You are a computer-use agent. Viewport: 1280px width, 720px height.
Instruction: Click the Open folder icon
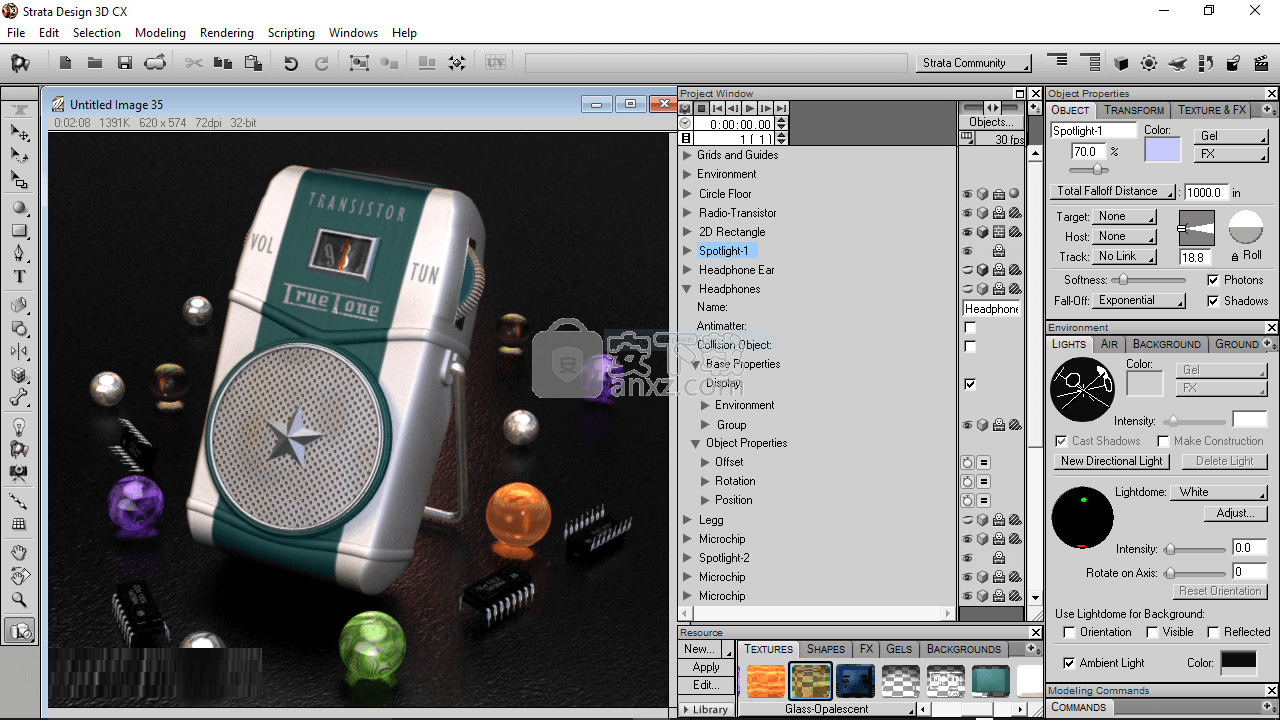(x=94, y=63)
